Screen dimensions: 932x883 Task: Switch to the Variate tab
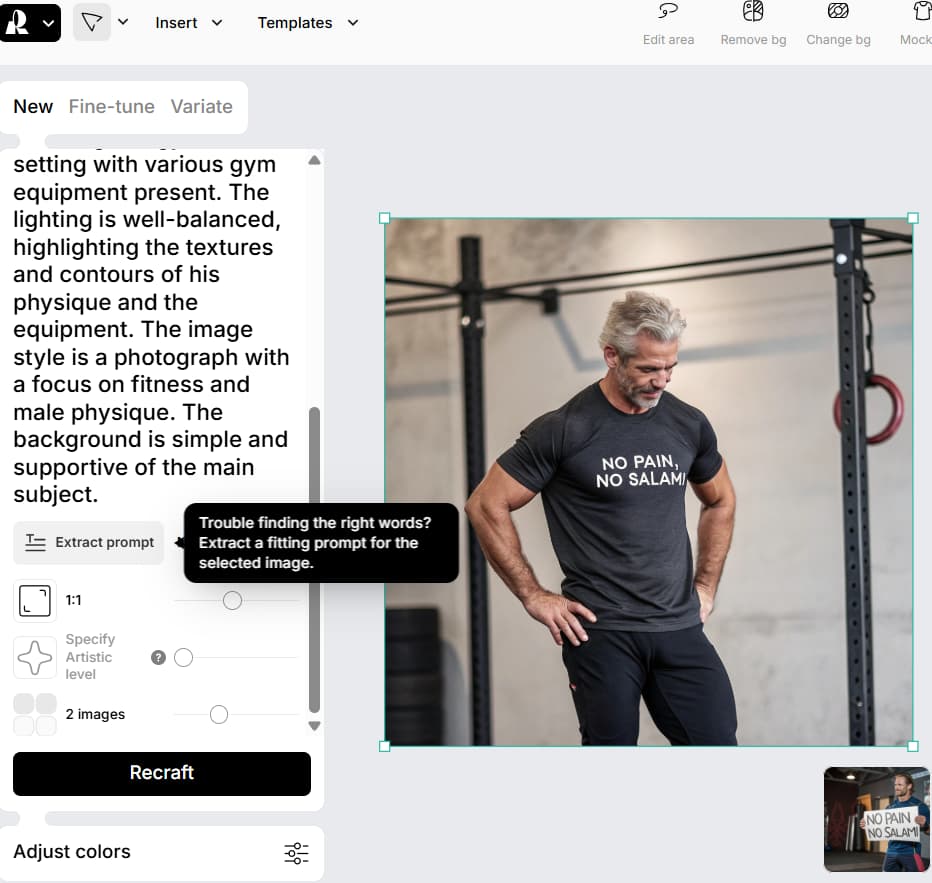coord(201,106)
